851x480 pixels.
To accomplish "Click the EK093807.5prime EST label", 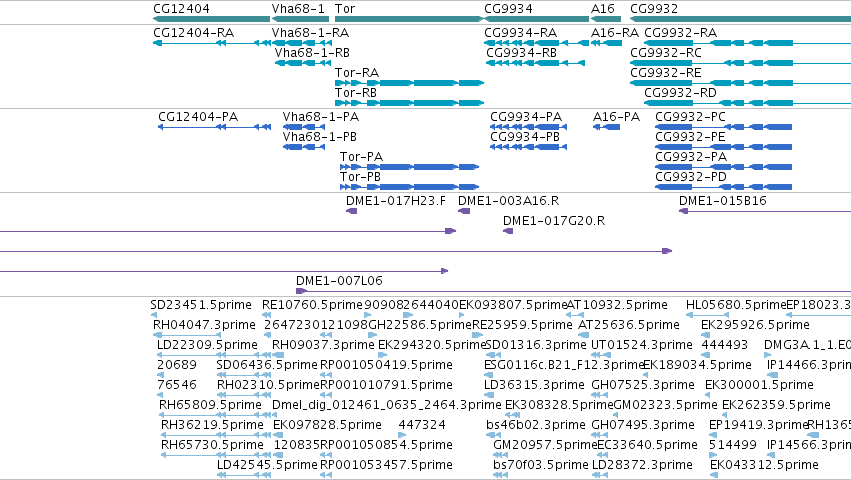I will click(513, 305).
